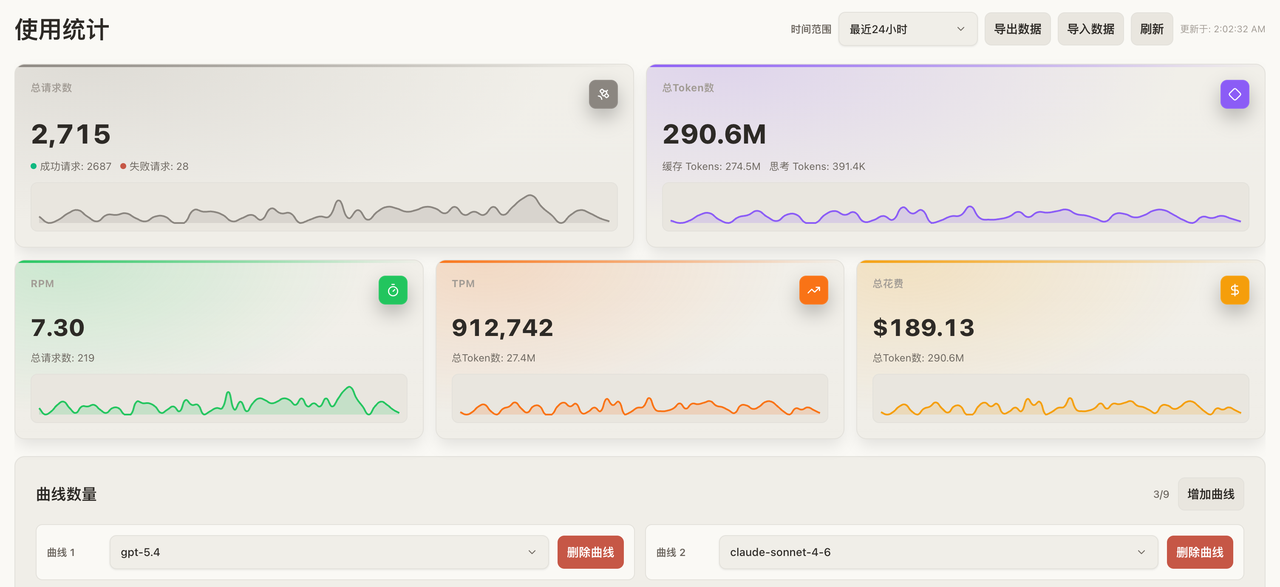
Task: Click the green stopwatch icon on RPM card
Action: coord(393,290)
